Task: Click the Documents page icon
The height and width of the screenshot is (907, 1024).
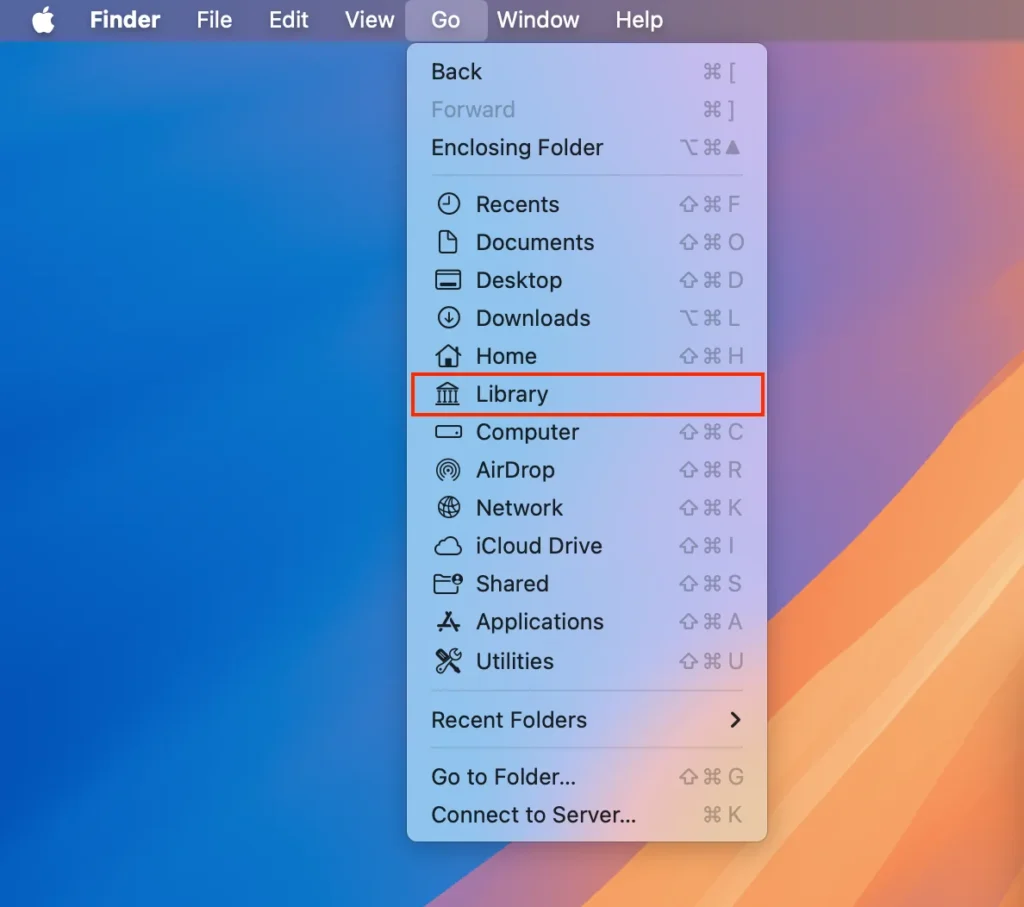Action: pyautogui.click(x=448, y=242)
